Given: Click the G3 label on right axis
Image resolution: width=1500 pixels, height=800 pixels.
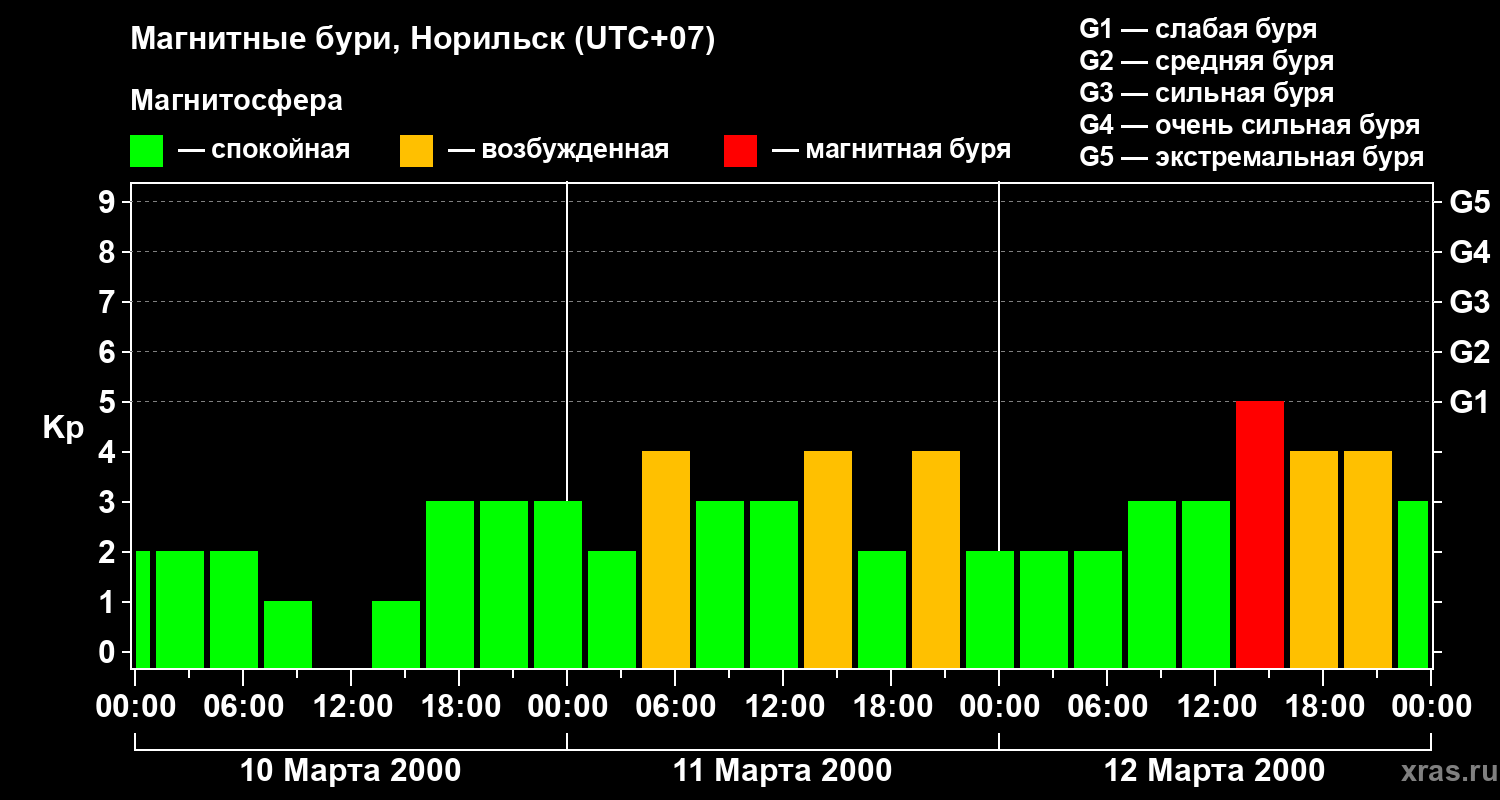Looking at the screenshot, I should 1470,302.
